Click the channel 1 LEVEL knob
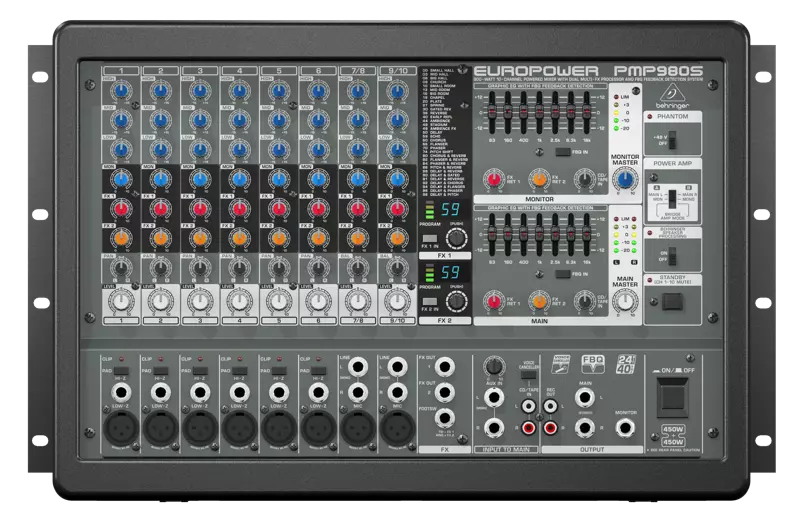This screenshot has width=800, height=531. [x=121, y=301]
